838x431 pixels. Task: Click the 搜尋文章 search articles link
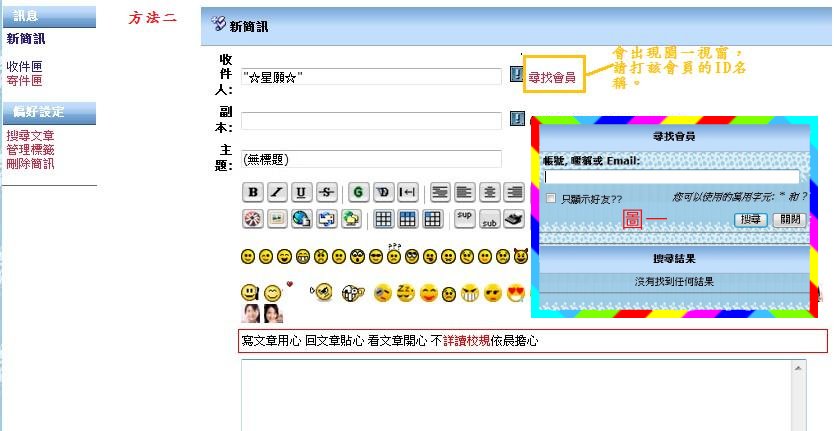(30, 135)
